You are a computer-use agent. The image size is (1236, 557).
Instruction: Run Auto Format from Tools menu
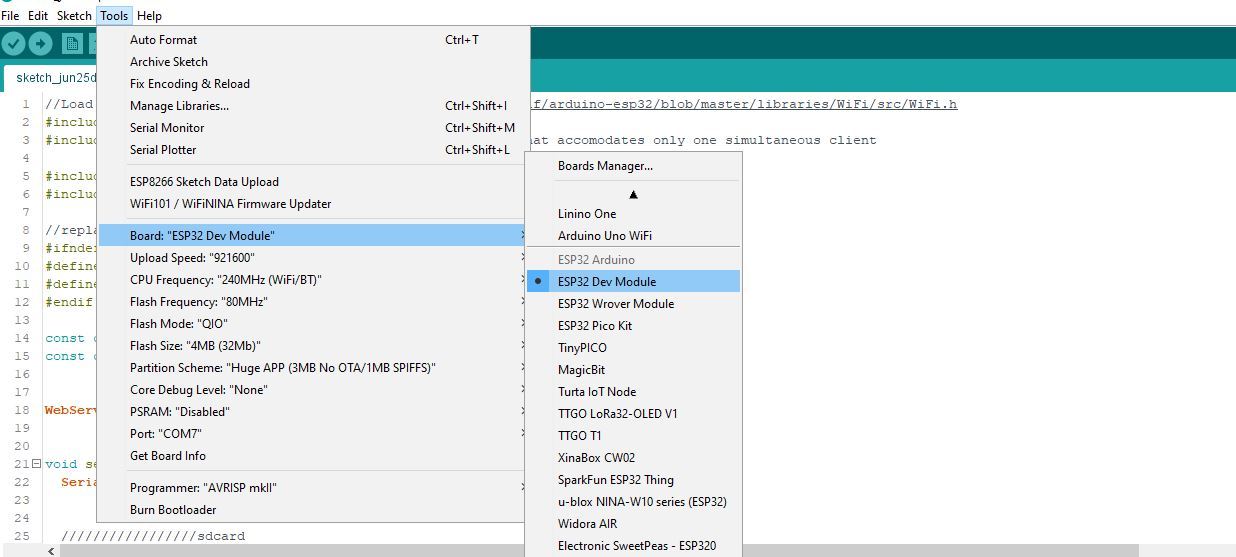click(x=313, y=40)
